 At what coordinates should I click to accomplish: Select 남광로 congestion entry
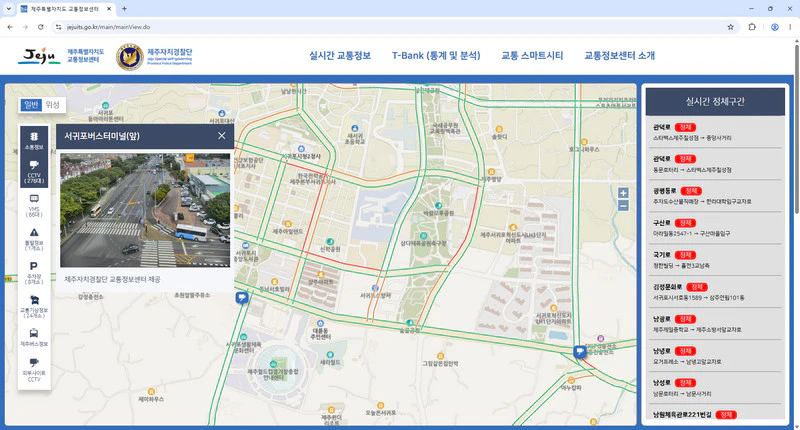(x=715, y=324)
